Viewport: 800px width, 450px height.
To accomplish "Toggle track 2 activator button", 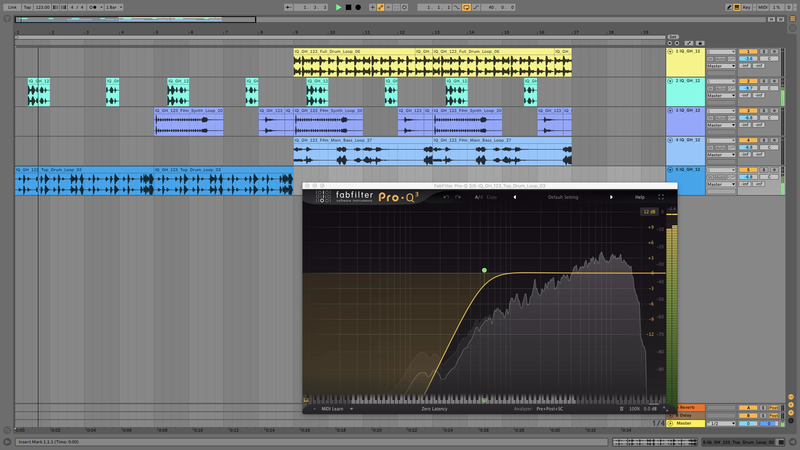I will pyautogui.click(x=748, y=81).
